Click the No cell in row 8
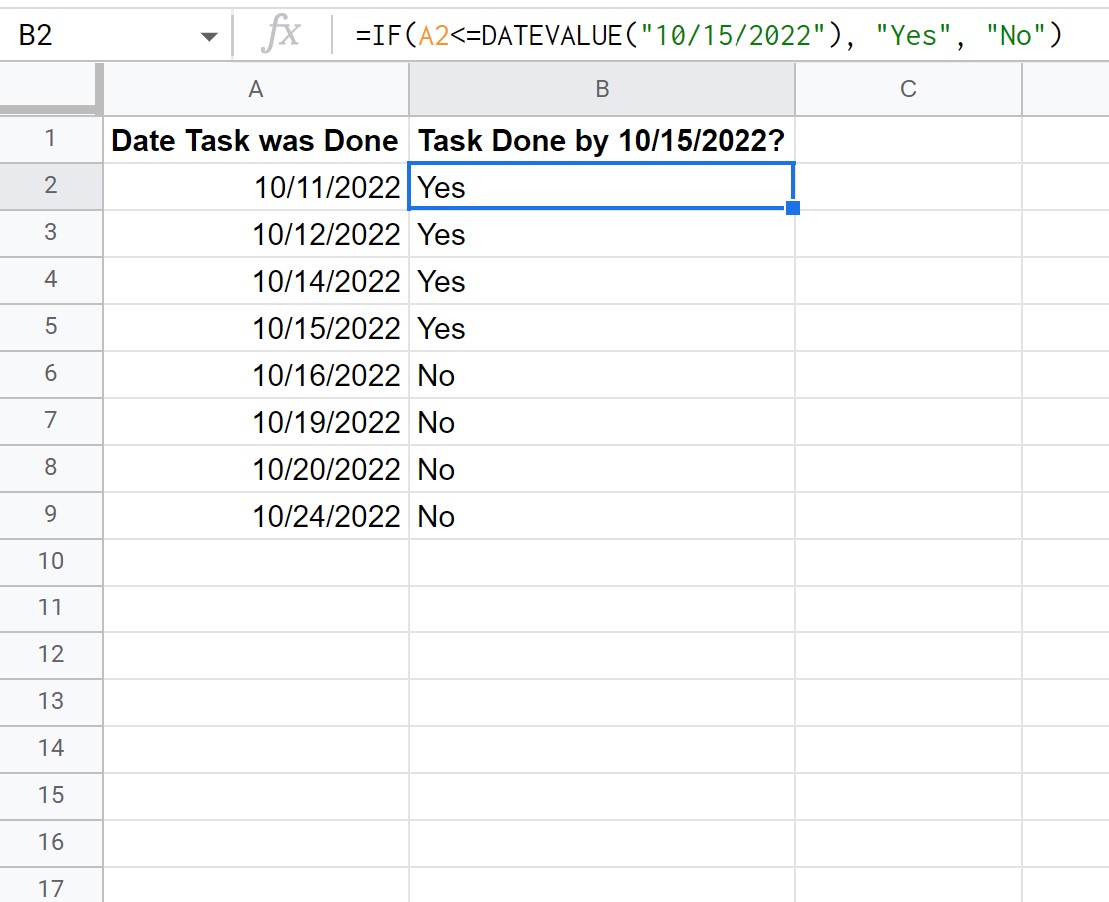The height and width of the screenshot is (902, 1109). coord(602,468)
